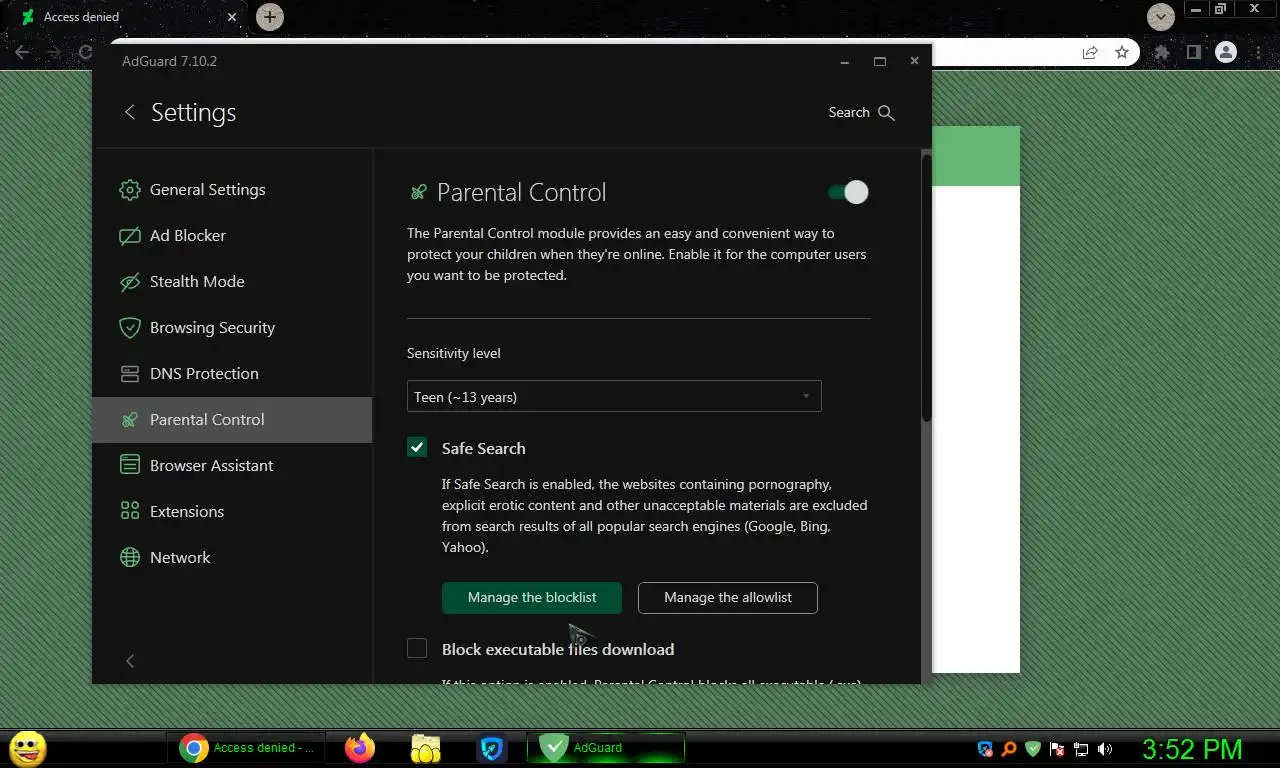Click Chrome's back navigation arrow
This screenshot has height=768, width=1280.
click(x=22, y=52)
